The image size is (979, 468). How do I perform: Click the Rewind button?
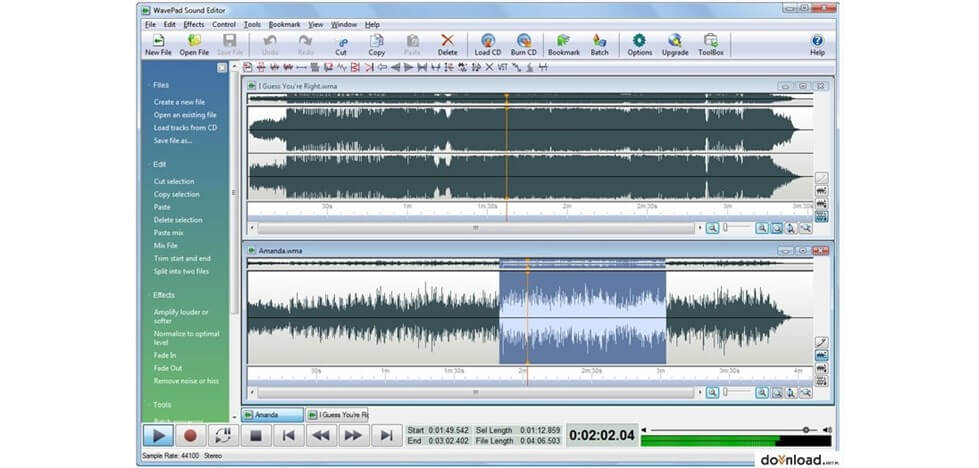tap(321, 435)
